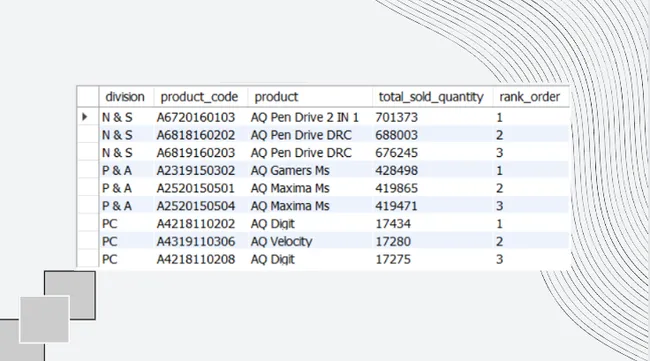Click AQ Pen Drive DRC in row A6818160202
This screenshot has height=361, width=650.
coord(301,135)
